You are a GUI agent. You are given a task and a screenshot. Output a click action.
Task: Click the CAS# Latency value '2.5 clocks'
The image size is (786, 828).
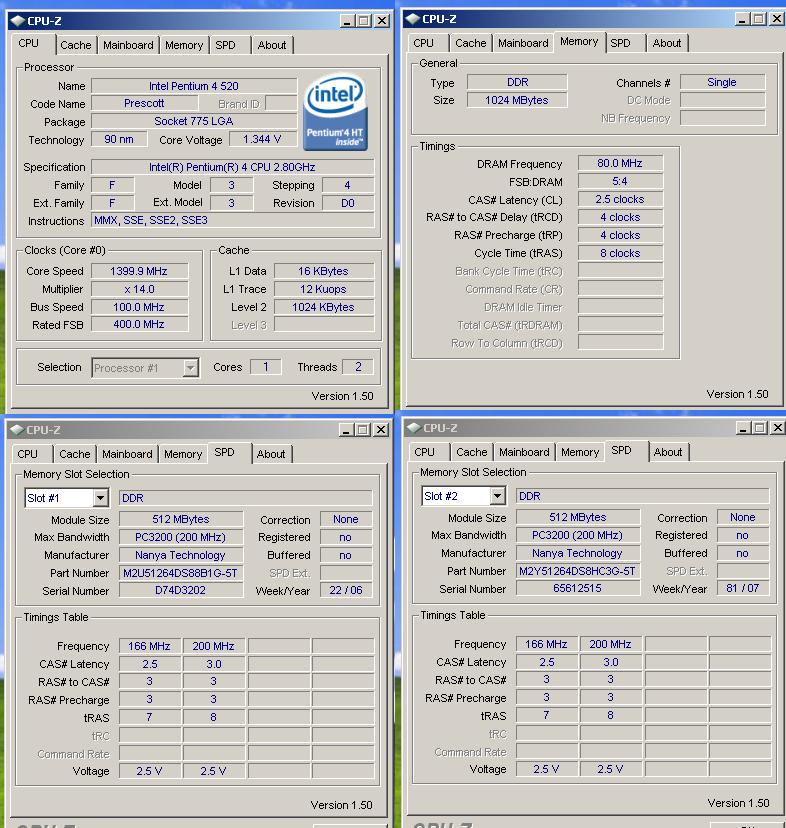click(620, 200)
